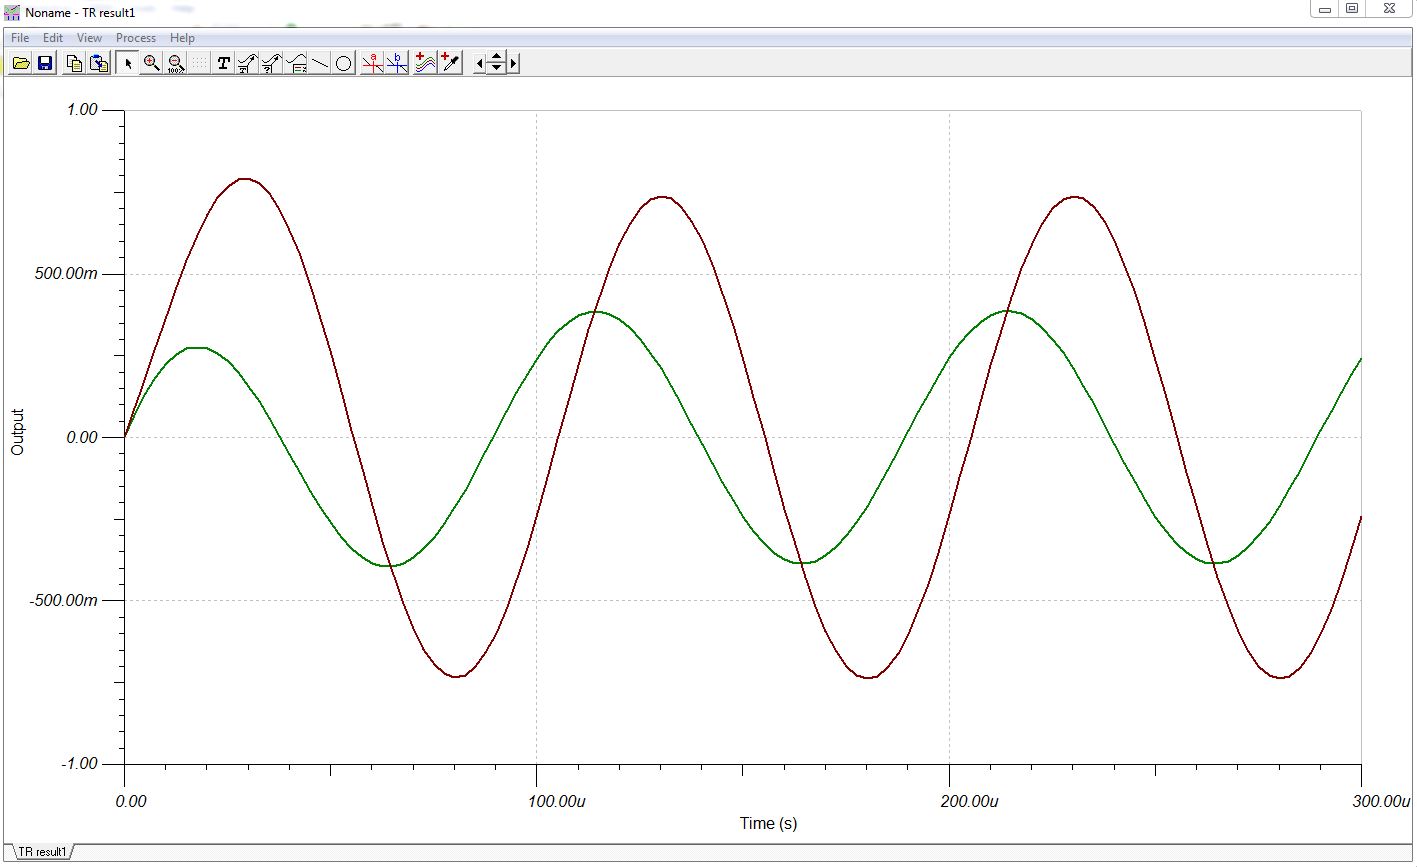The width and height of the screenshot is (1417, 867).
Task: Click the 200.00u time axis value
Action: point(970,802)
